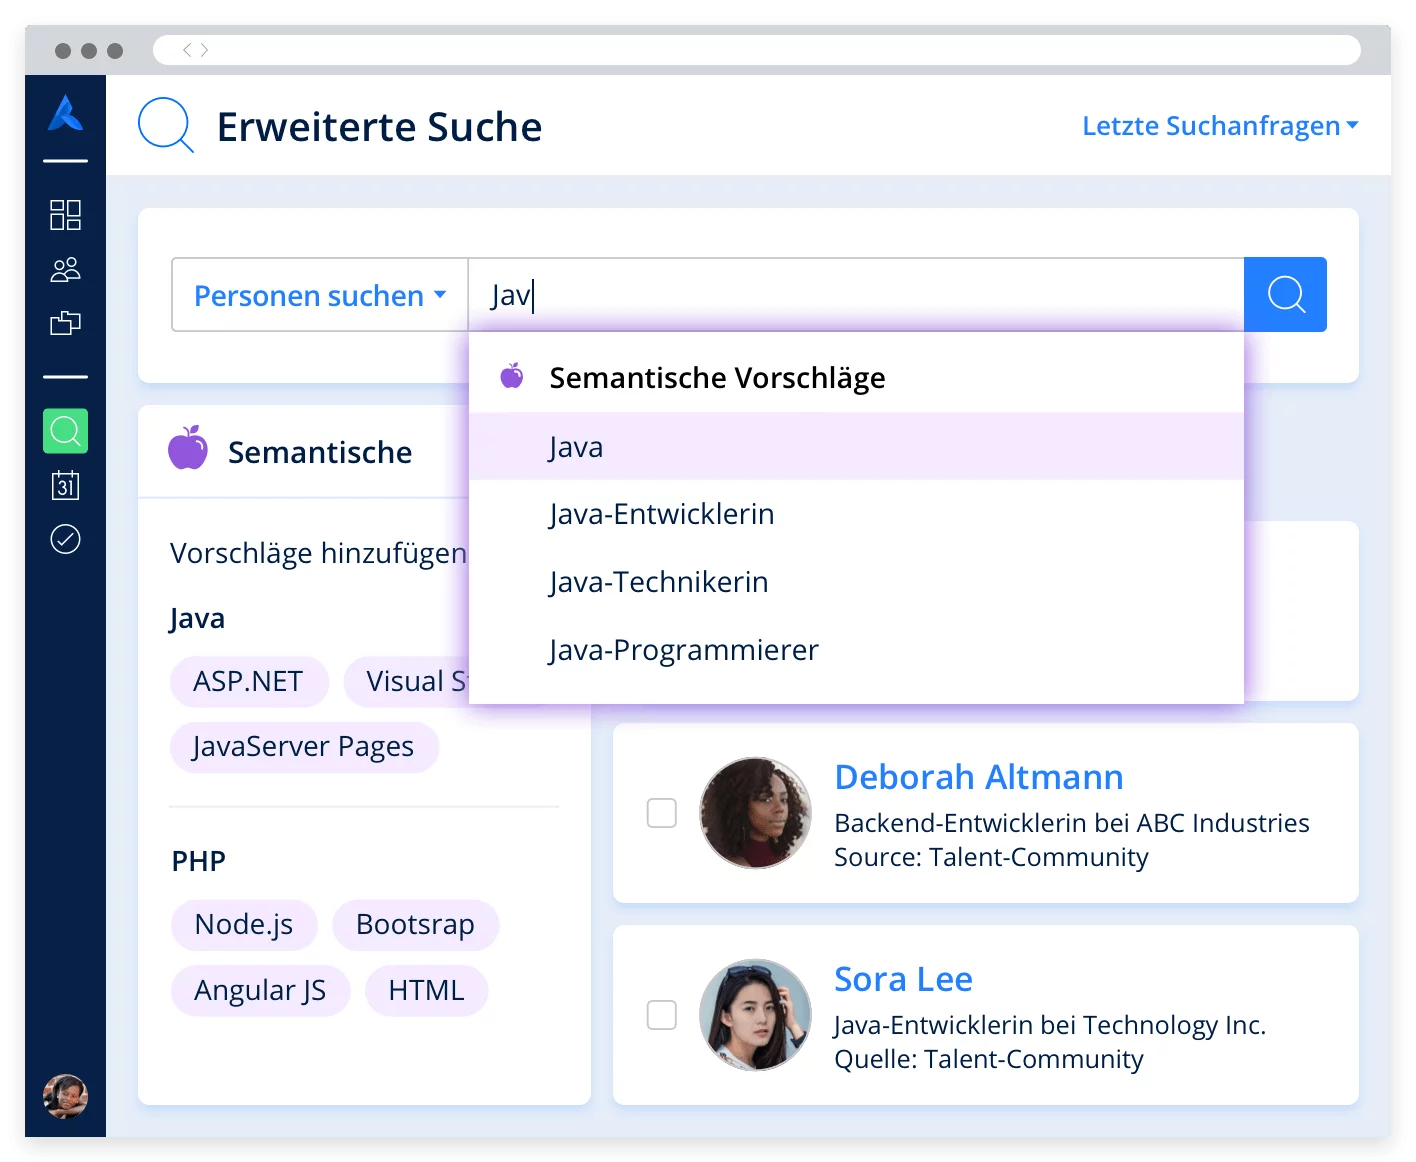Click the checkmark tasks icon in sidebar
This screenshot has height=1162, width=1416.
tap(66, 539)
